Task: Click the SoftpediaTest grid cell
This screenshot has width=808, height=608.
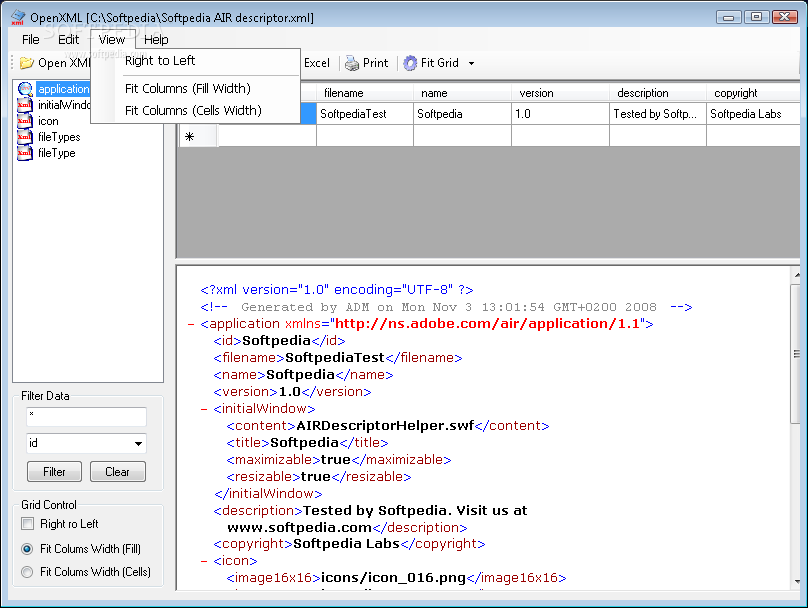Action: [365, 114]
